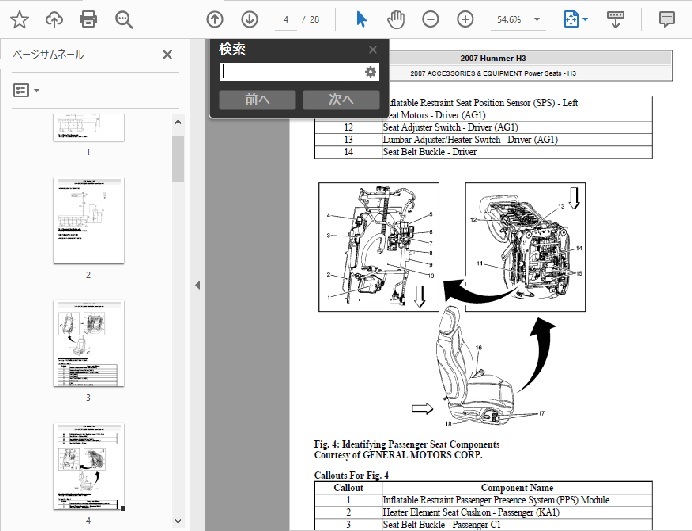The image size is (692, 531).
Task: Click 'Inflatable Restraint Passenger Presence System' row
Action: pyautogui.click(x=483, y=500)
